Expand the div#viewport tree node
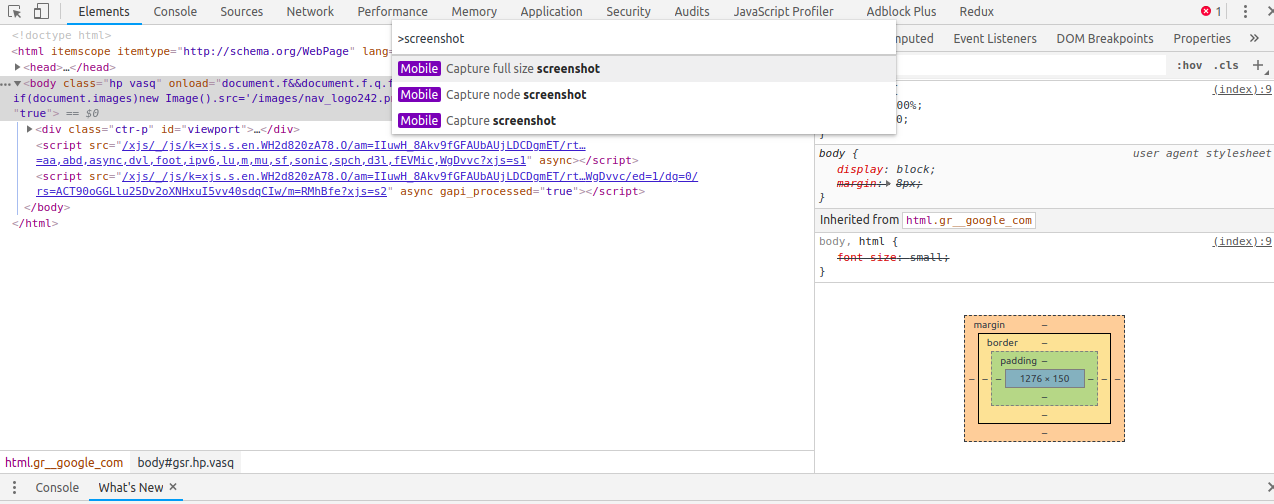 [x=30, y=129]
